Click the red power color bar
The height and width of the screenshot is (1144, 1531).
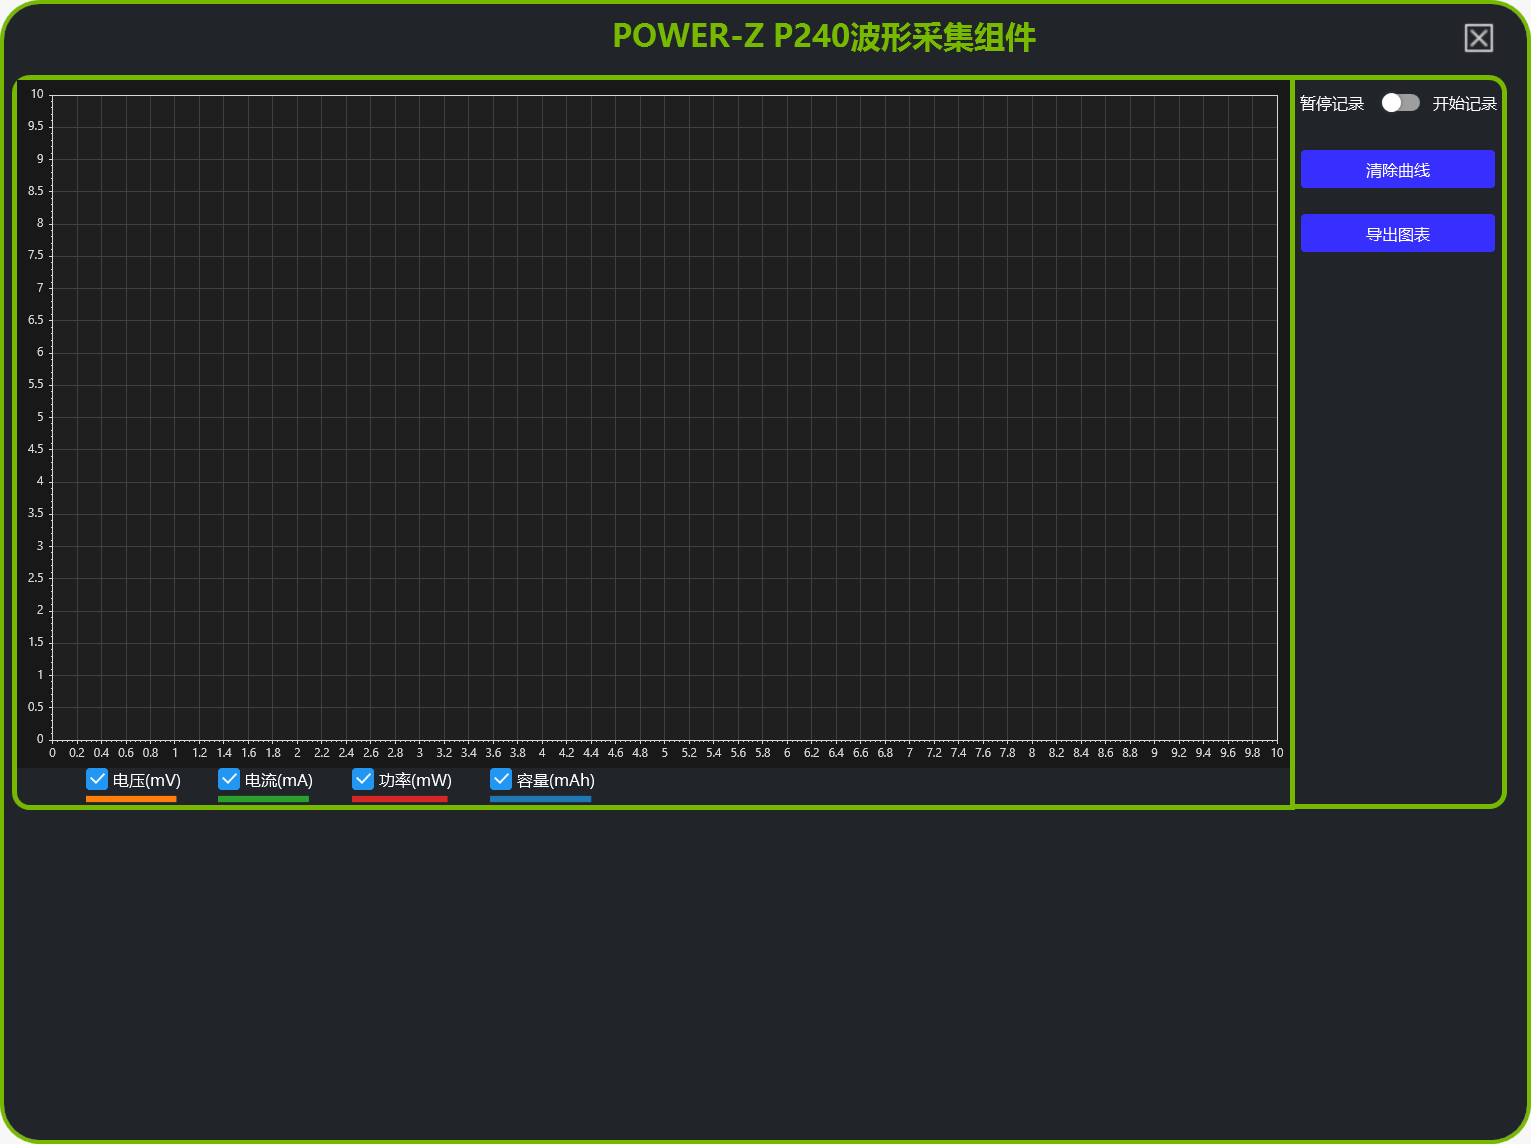399,799
